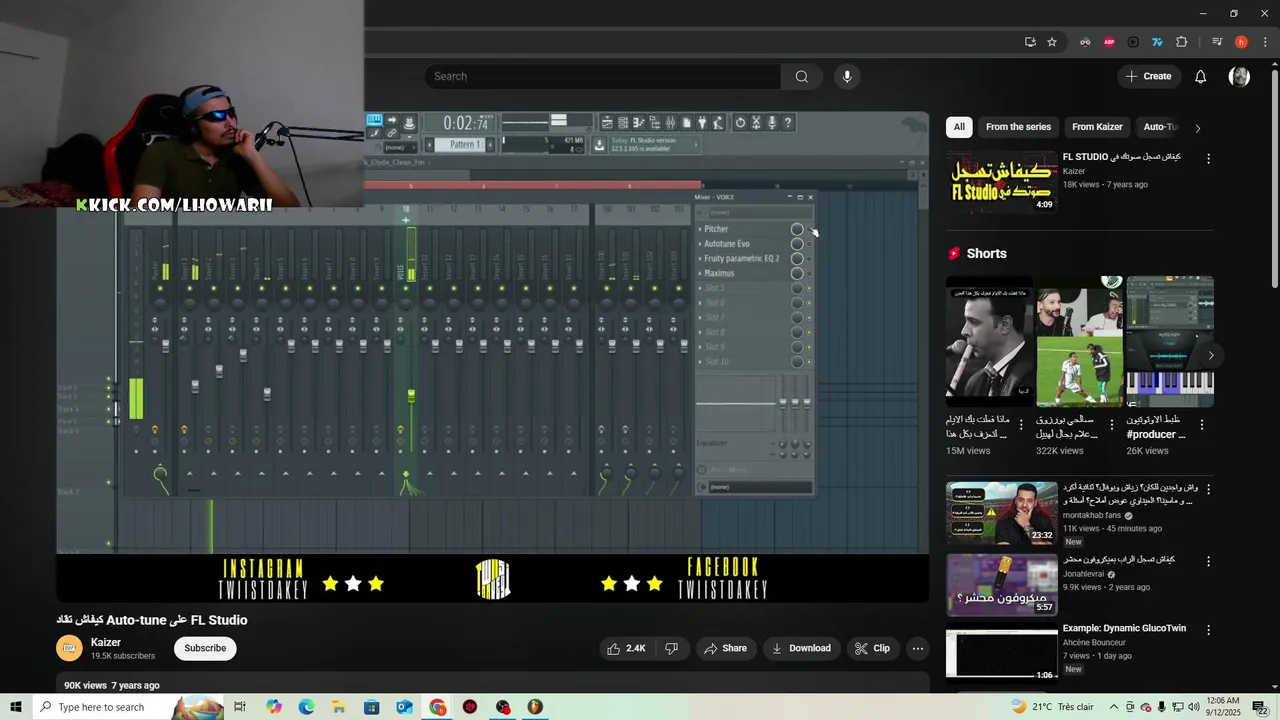Select the partially shown Auto-Tu chip
This screenshot has width=1280, height=720.
1160,127
